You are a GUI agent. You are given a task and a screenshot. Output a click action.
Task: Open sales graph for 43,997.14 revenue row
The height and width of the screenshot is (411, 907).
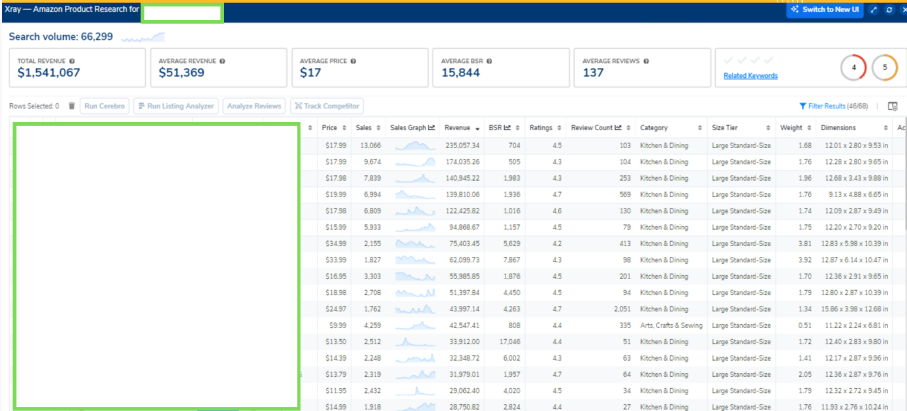(x=415, y=309)
